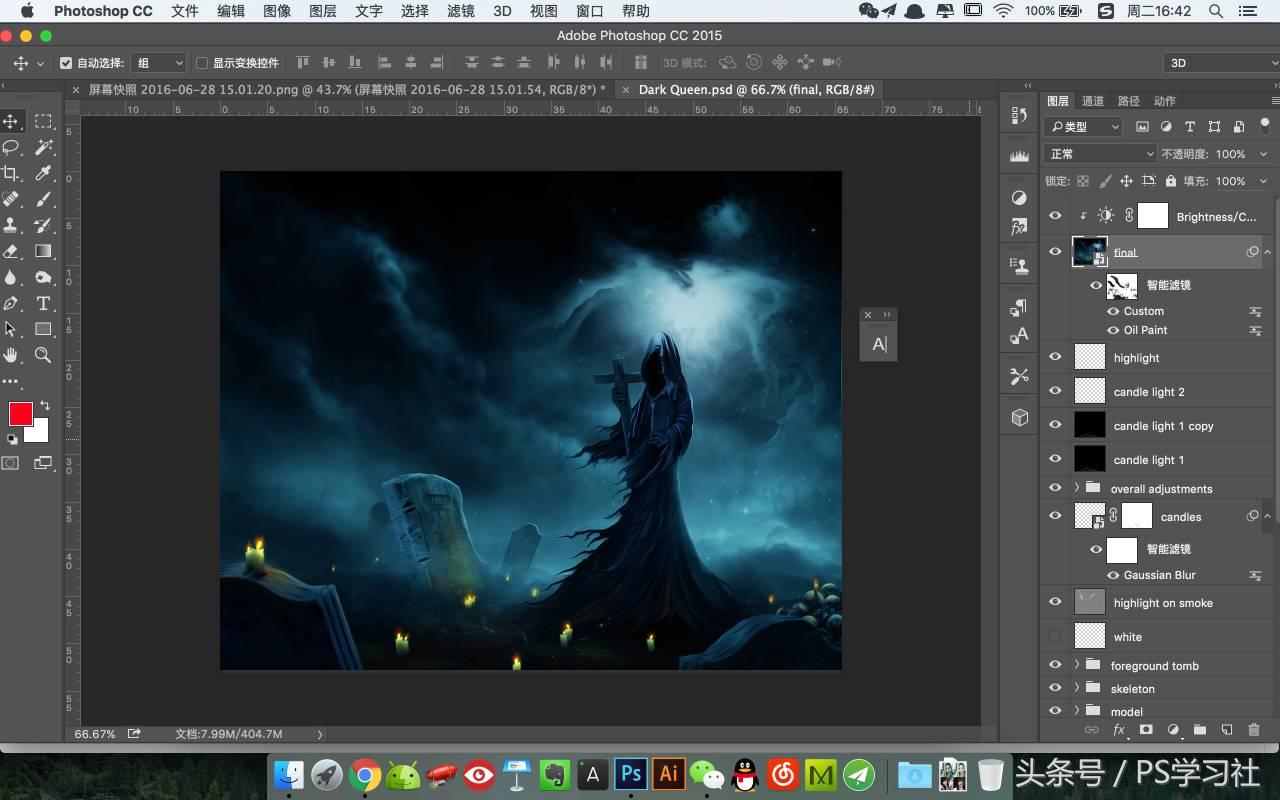Activate the Zoom tool

(42, 355)
